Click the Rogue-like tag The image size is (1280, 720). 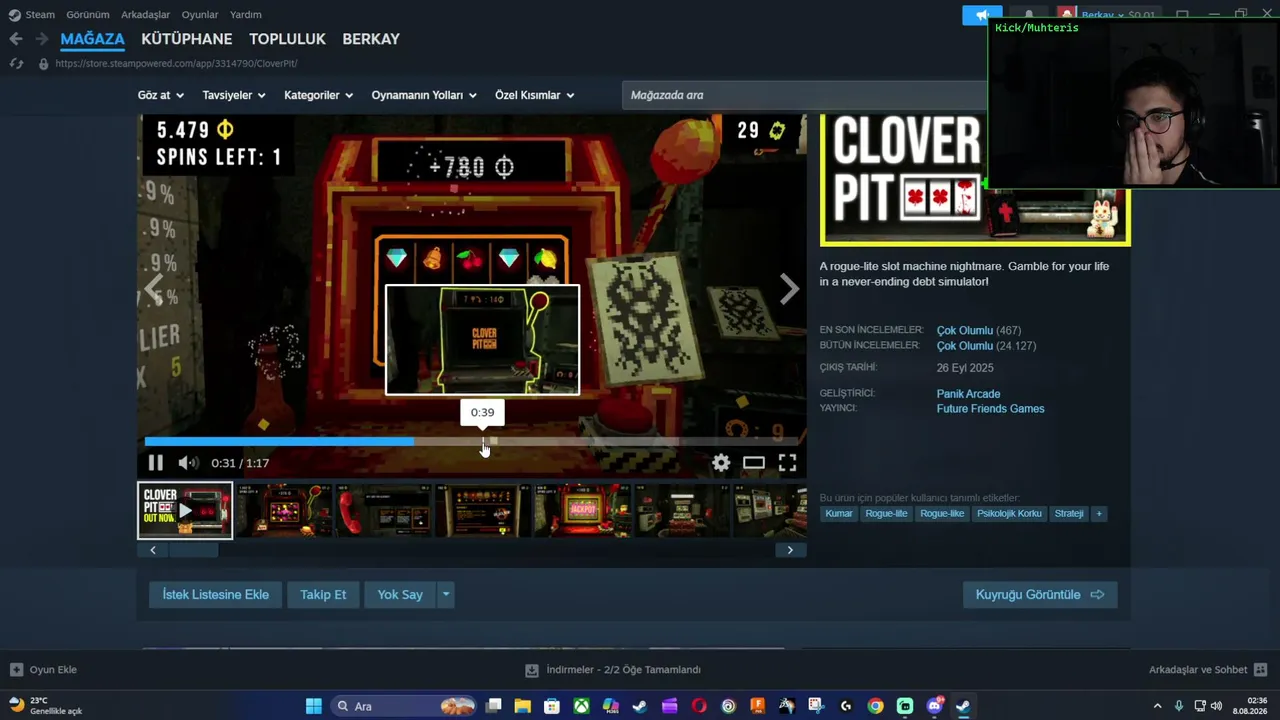point(942,514)
